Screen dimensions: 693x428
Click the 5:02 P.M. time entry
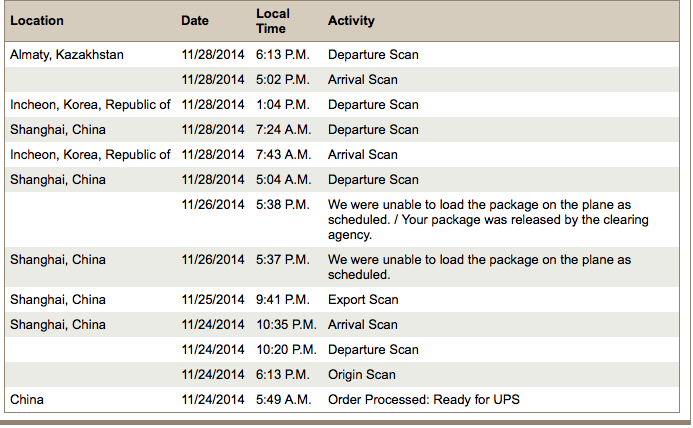coord(282,80)
